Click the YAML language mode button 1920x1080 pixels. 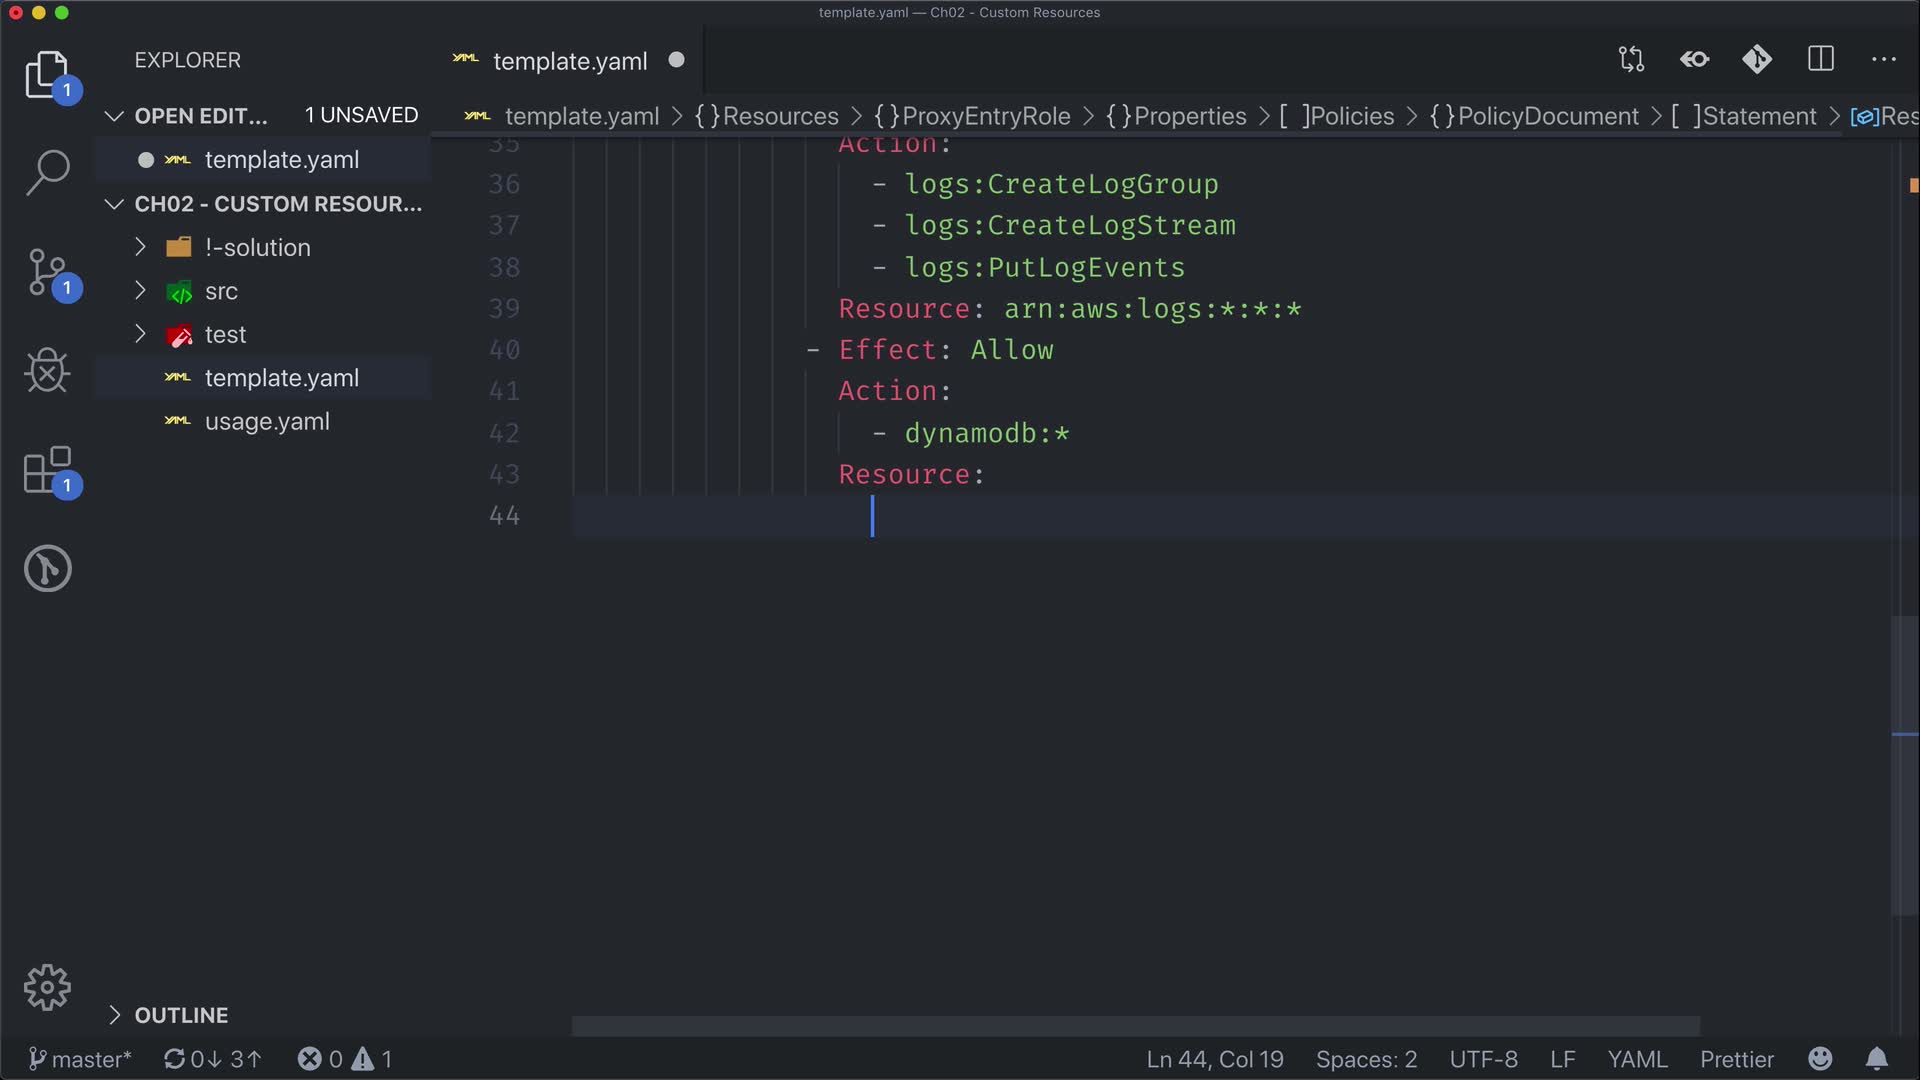pyautogui.click(x=1637, y=1059)
